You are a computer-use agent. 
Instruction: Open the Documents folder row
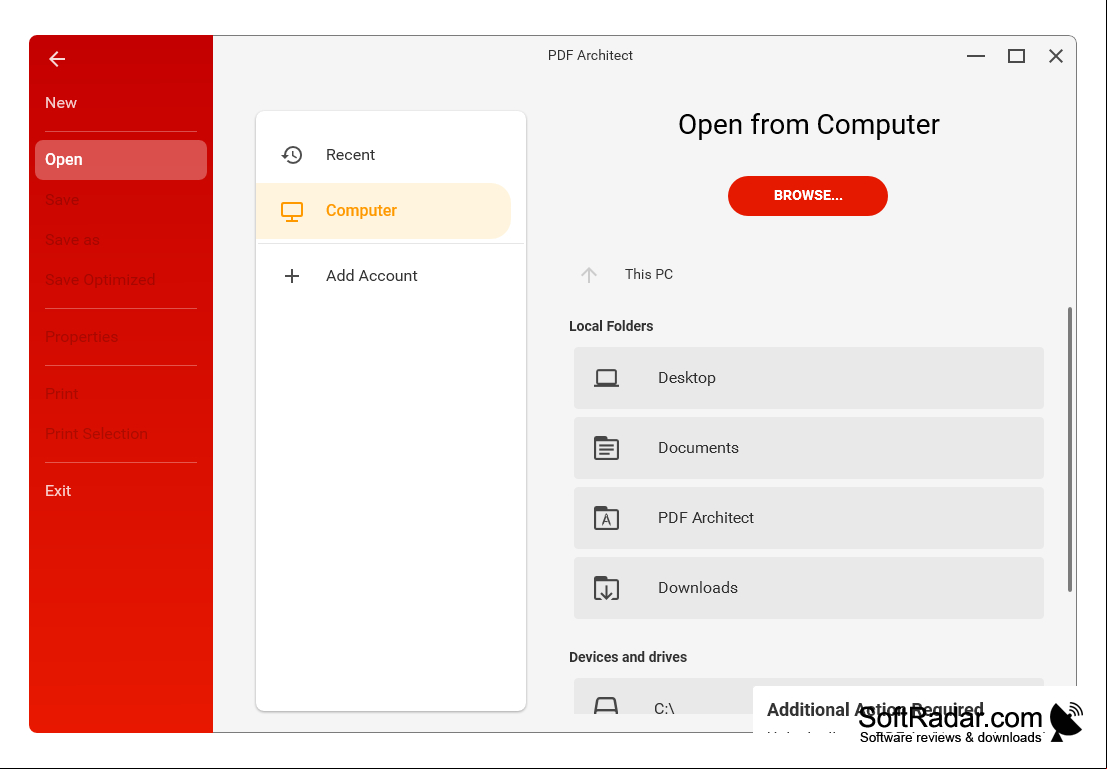pos(808,448)
